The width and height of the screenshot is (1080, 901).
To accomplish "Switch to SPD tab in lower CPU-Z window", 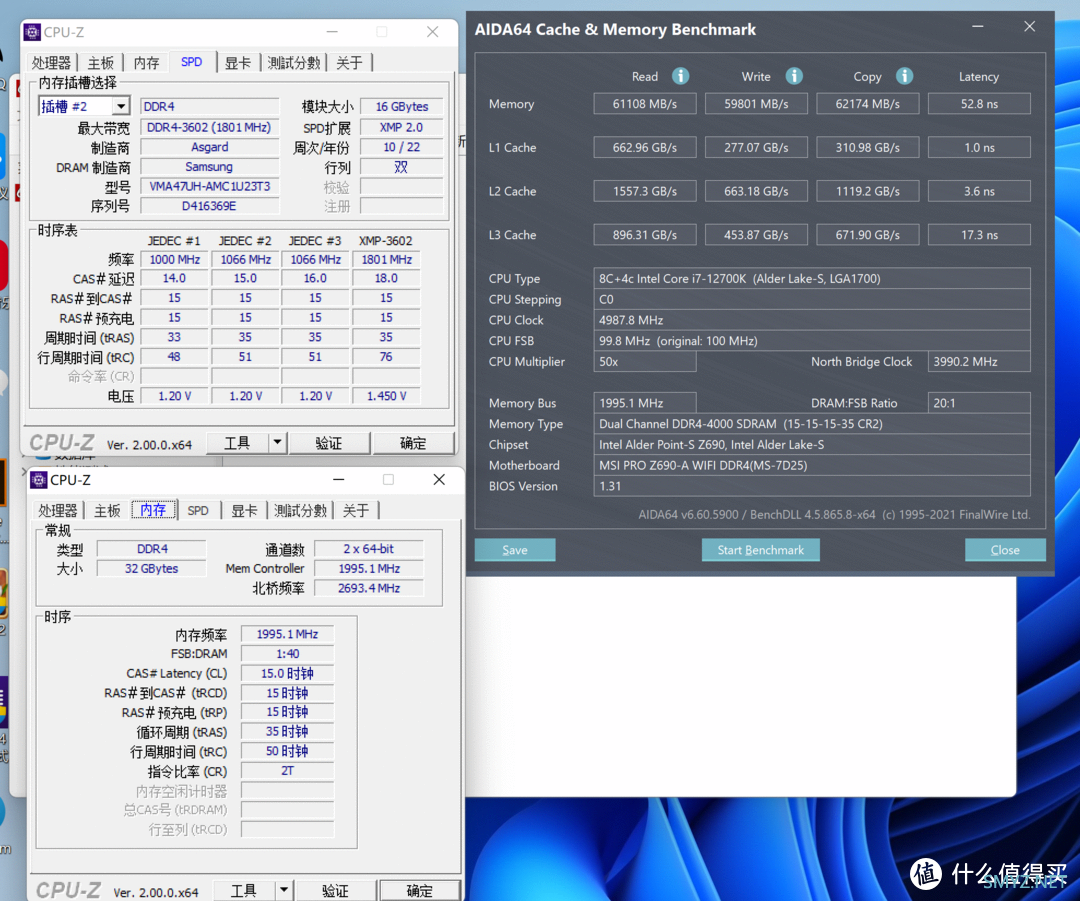I will point(198,510).
